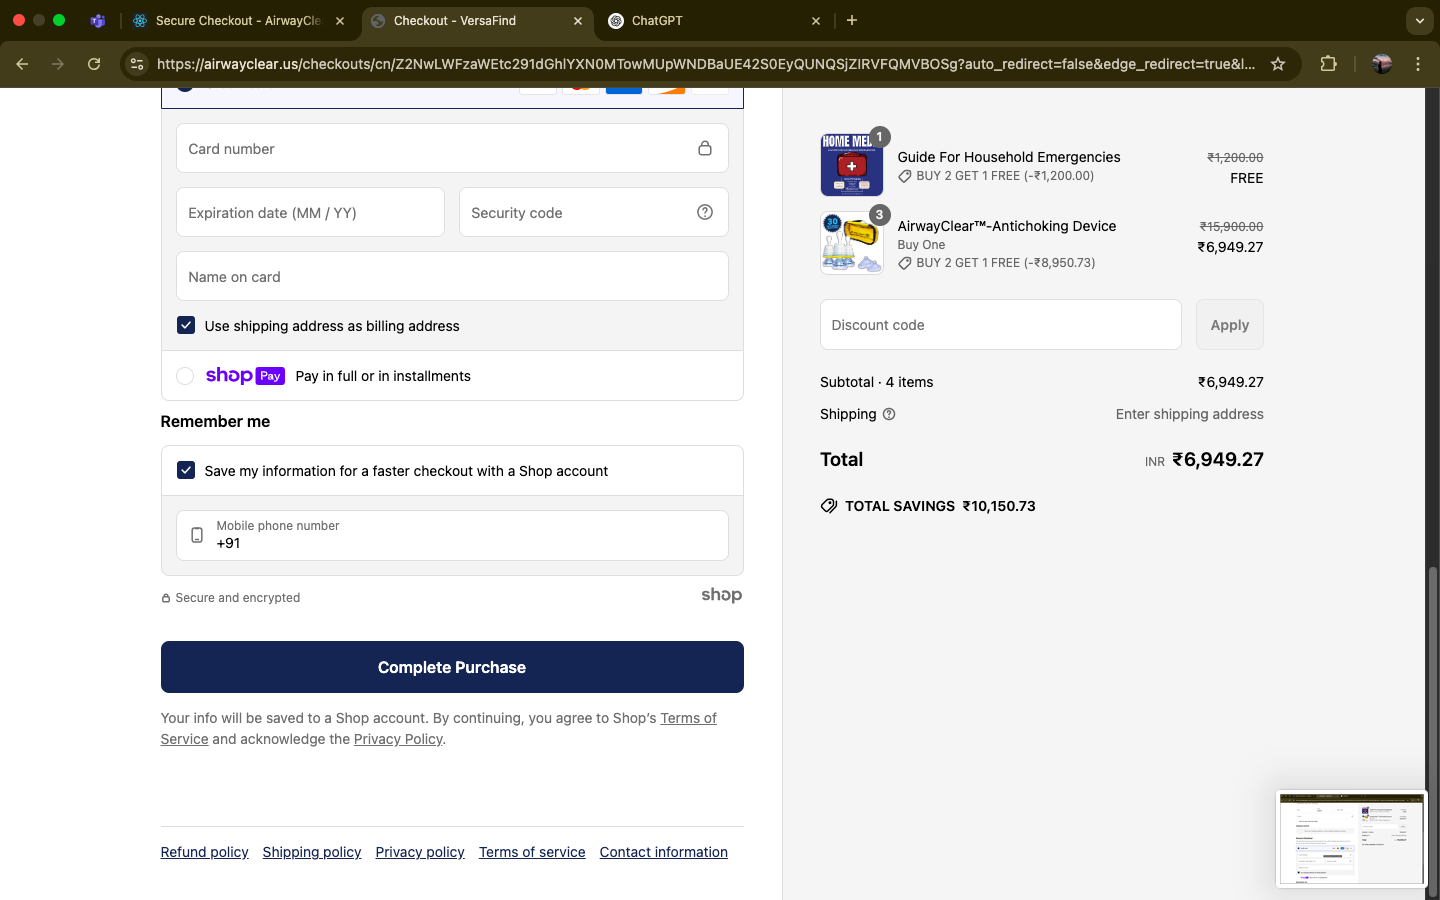Image resolution: width=1440 pixels, height=900 pixels.
Task: Click the screenshot preview thumbnail
Action: [1351, 839]
